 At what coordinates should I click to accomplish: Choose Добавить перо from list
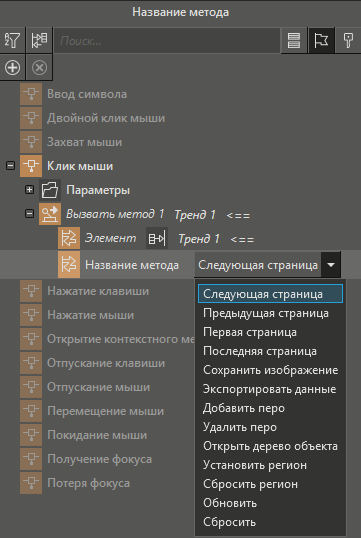[x=270, y=408]
